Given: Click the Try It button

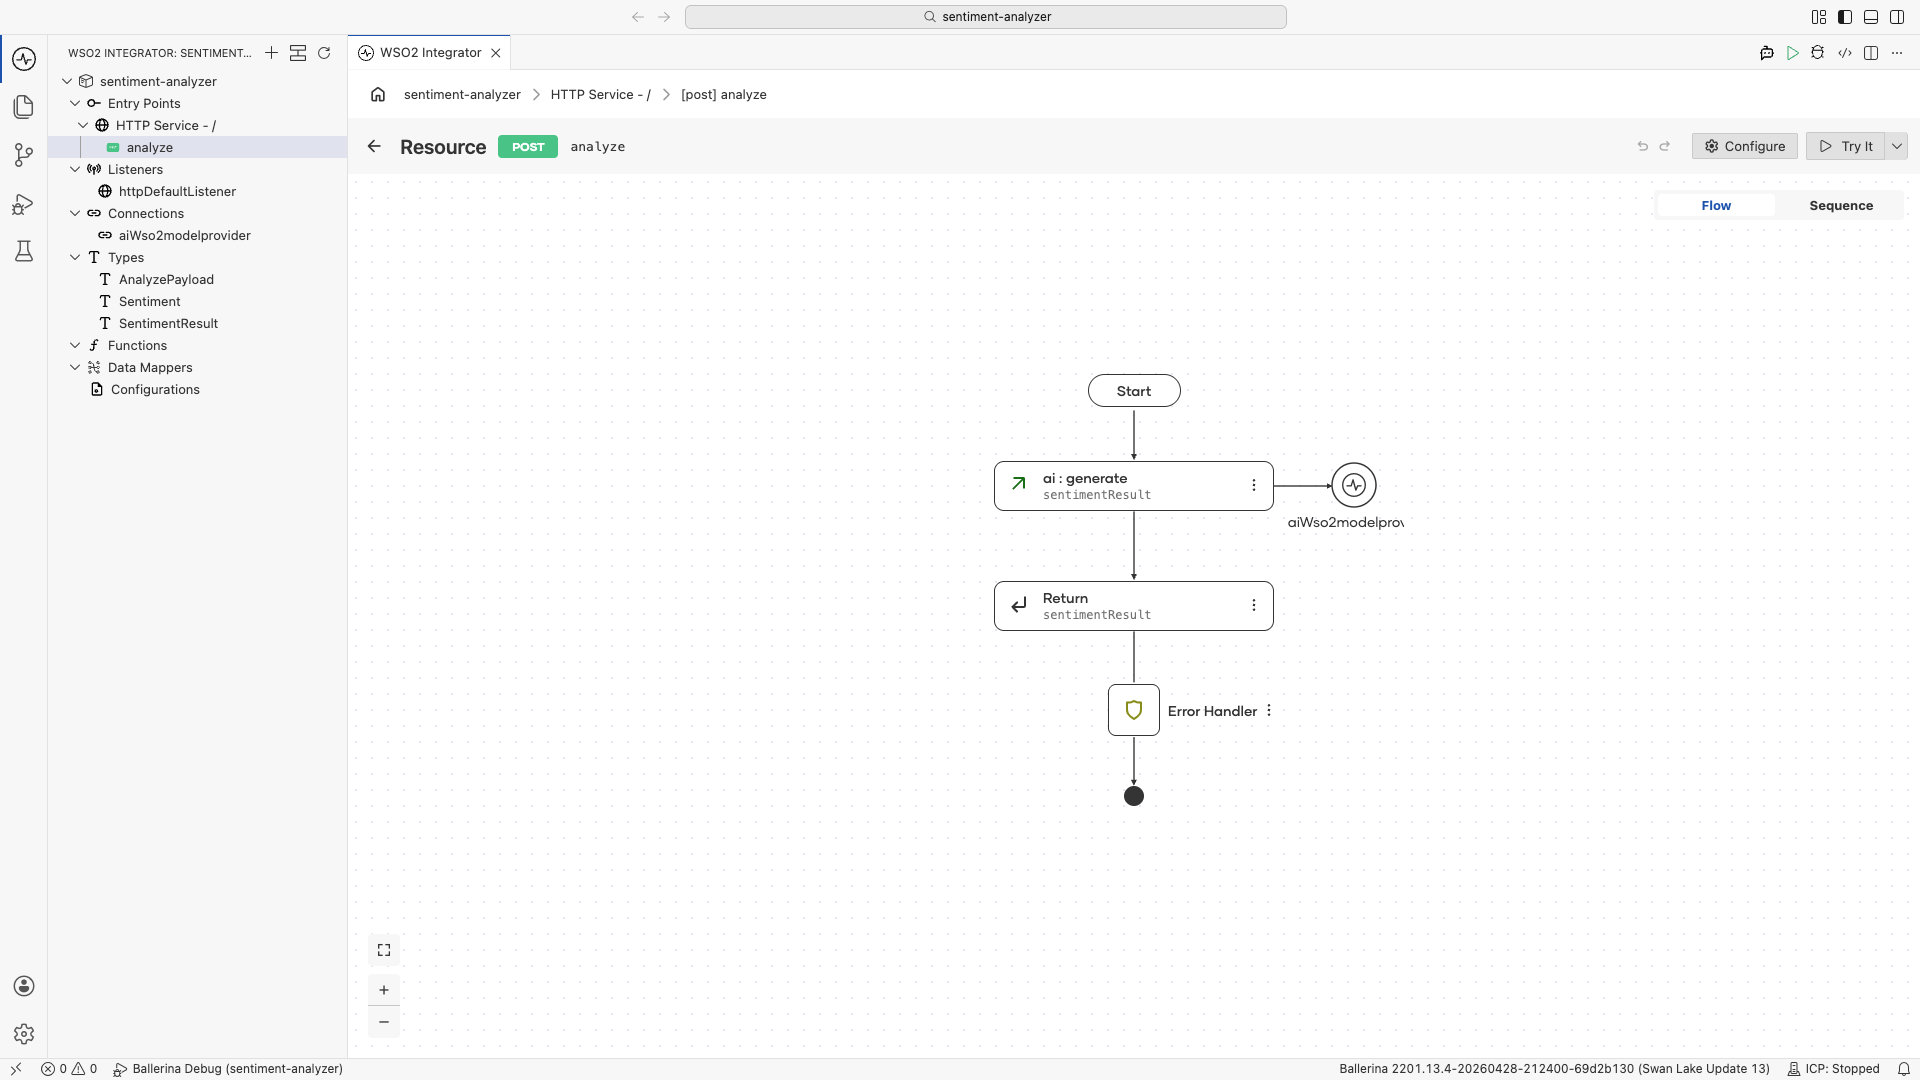Looking at the screenshot, I should pos(1846,146).
